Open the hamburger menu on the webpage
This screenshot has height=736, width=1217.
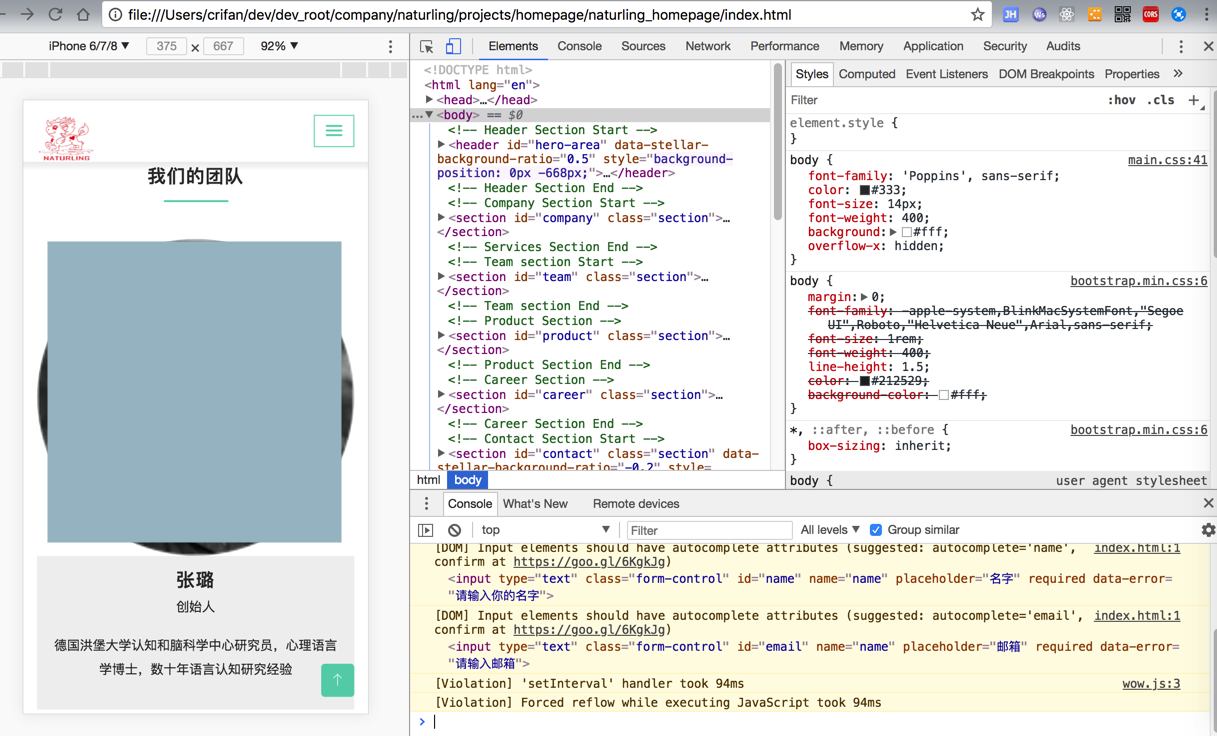pyautogui.click(x=334, y=131)
